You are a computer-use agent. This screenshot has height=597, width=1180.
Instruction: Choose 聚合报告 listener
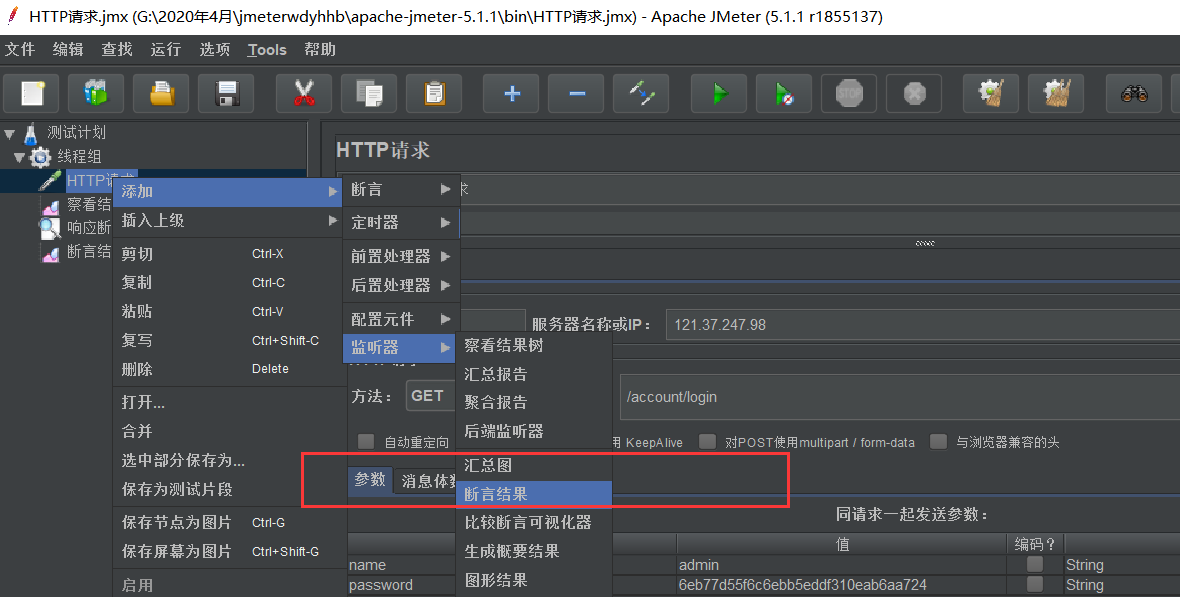coord(534,402)
